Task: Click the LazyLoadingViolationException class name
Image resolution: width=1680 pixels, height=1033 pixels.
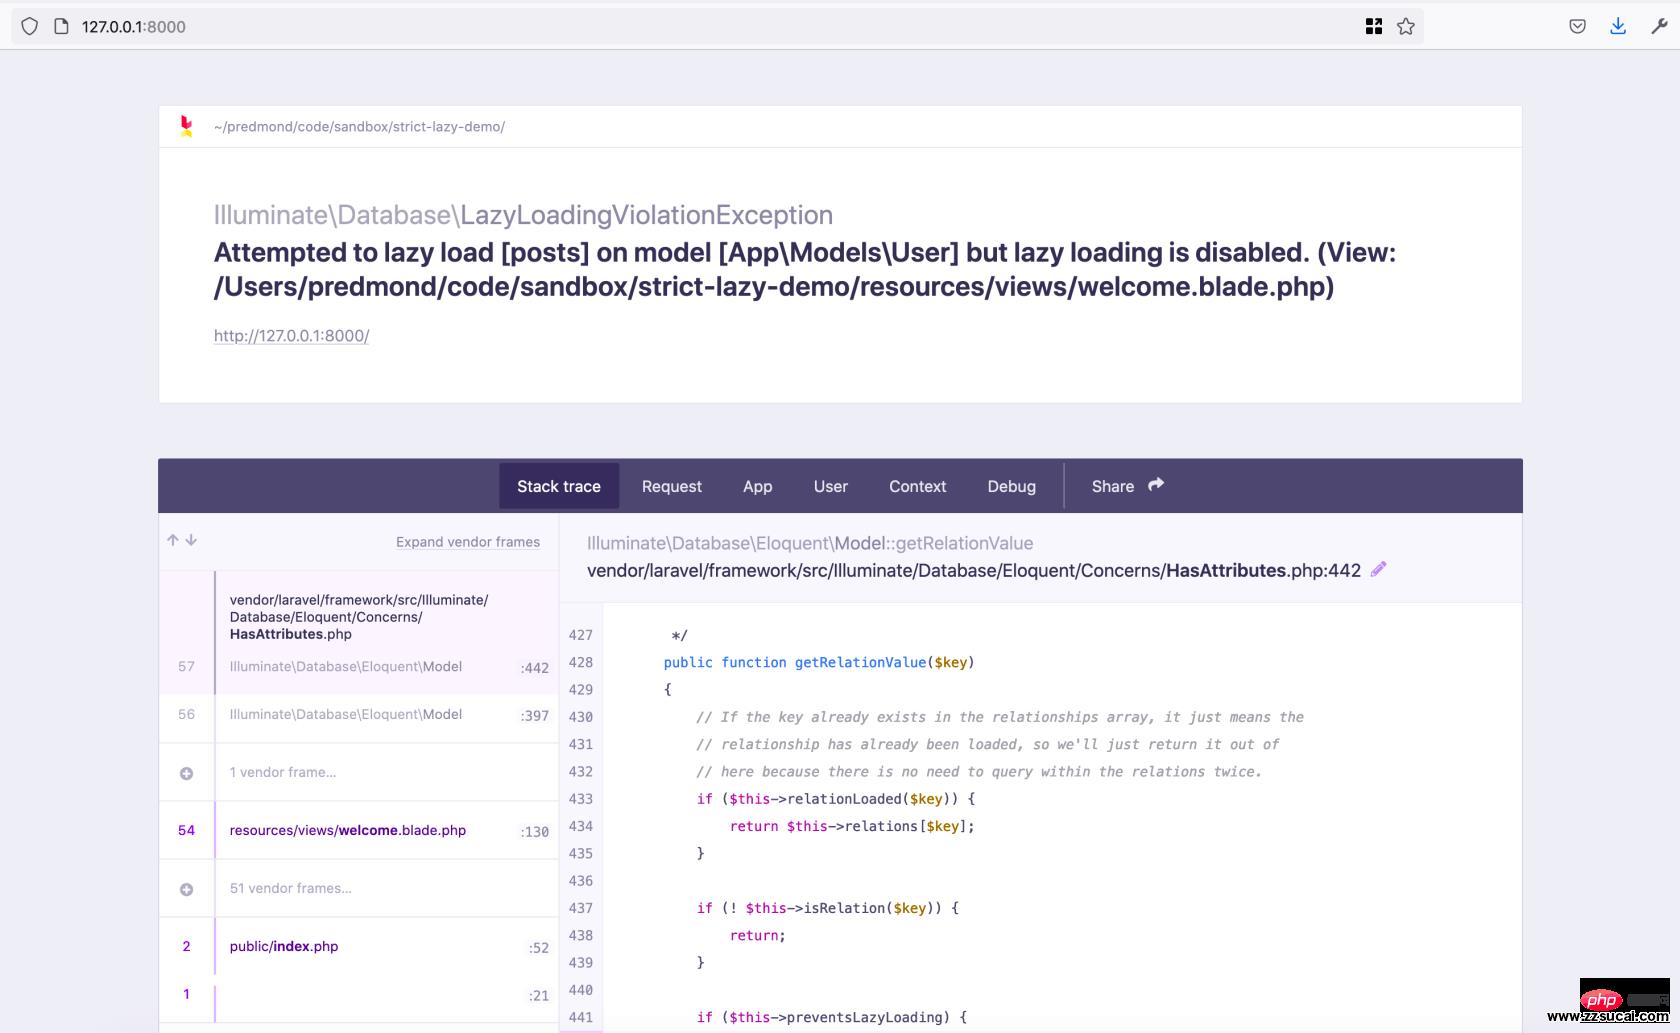Action: [x=646, y=215]
